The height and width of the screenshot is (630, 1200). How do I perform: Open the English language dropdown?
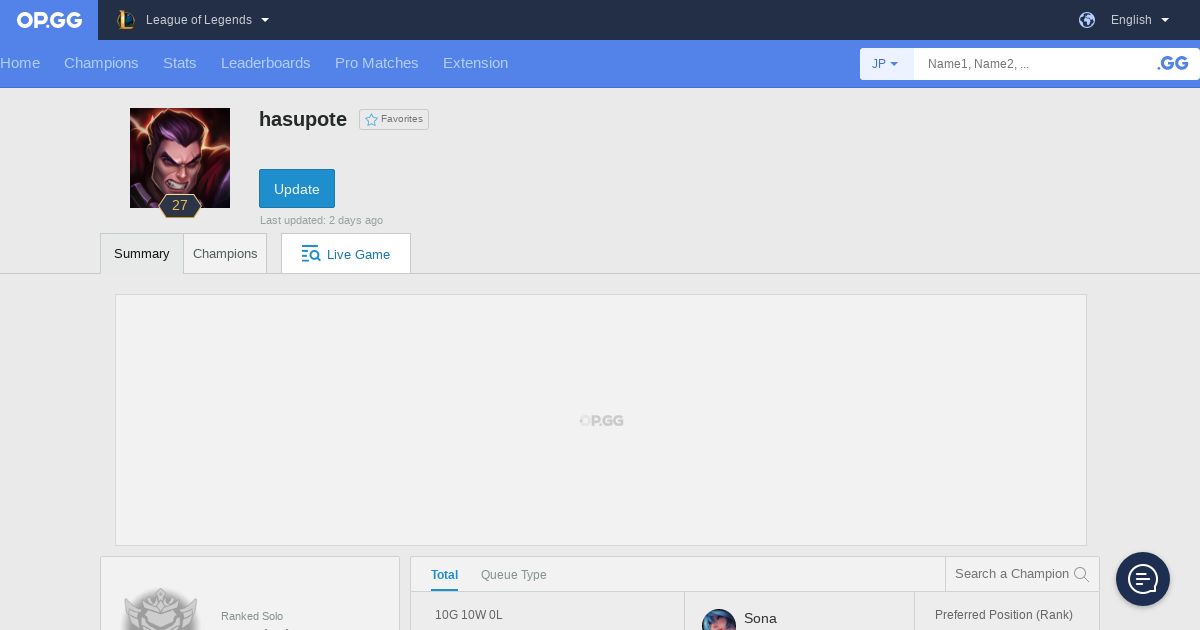pos(1140,20)
